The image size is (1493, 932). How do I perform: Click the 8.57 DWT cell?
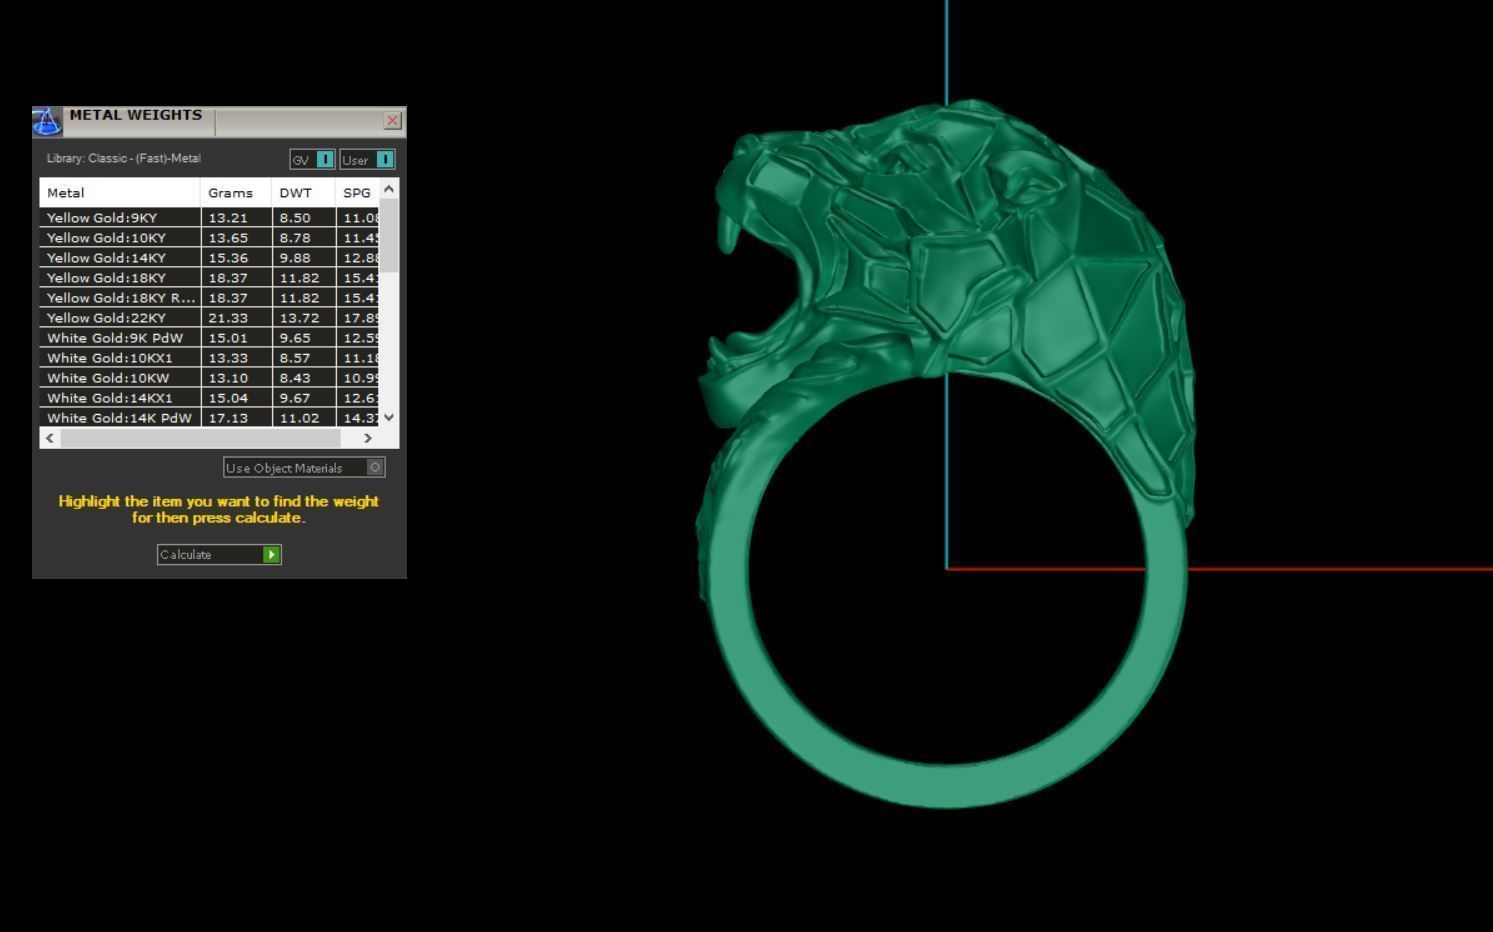click(x=304, y=357)
